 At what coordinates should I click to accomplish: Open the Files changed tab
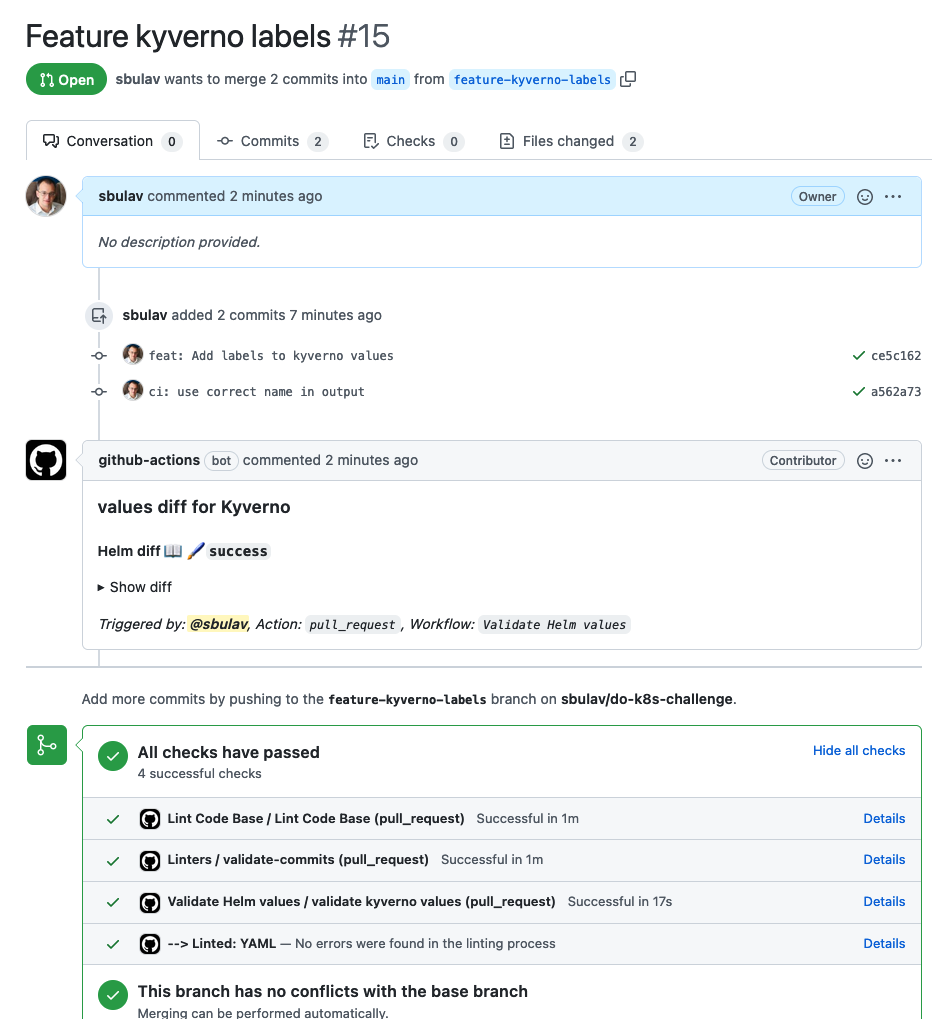[571, 141]
